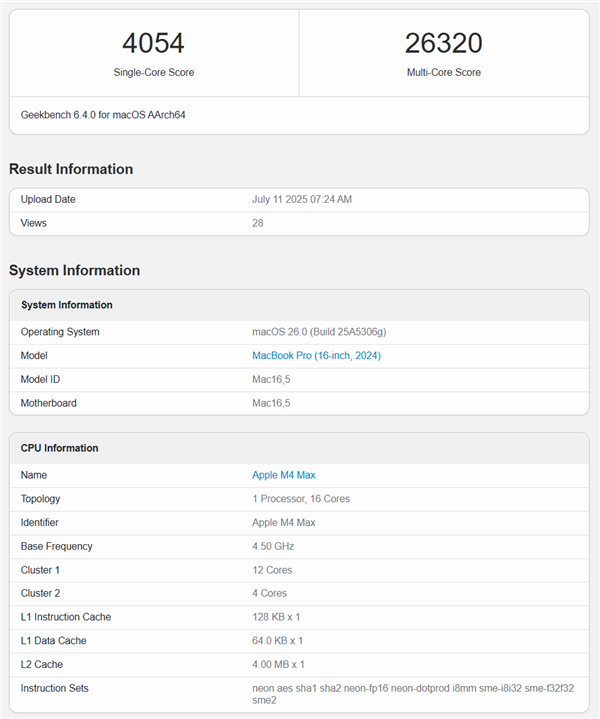The width and height of the screenshot is (600, 719).
Task: Click the Topology value 1 Processor, 16 Cores
Action: [x=301, y=499]
